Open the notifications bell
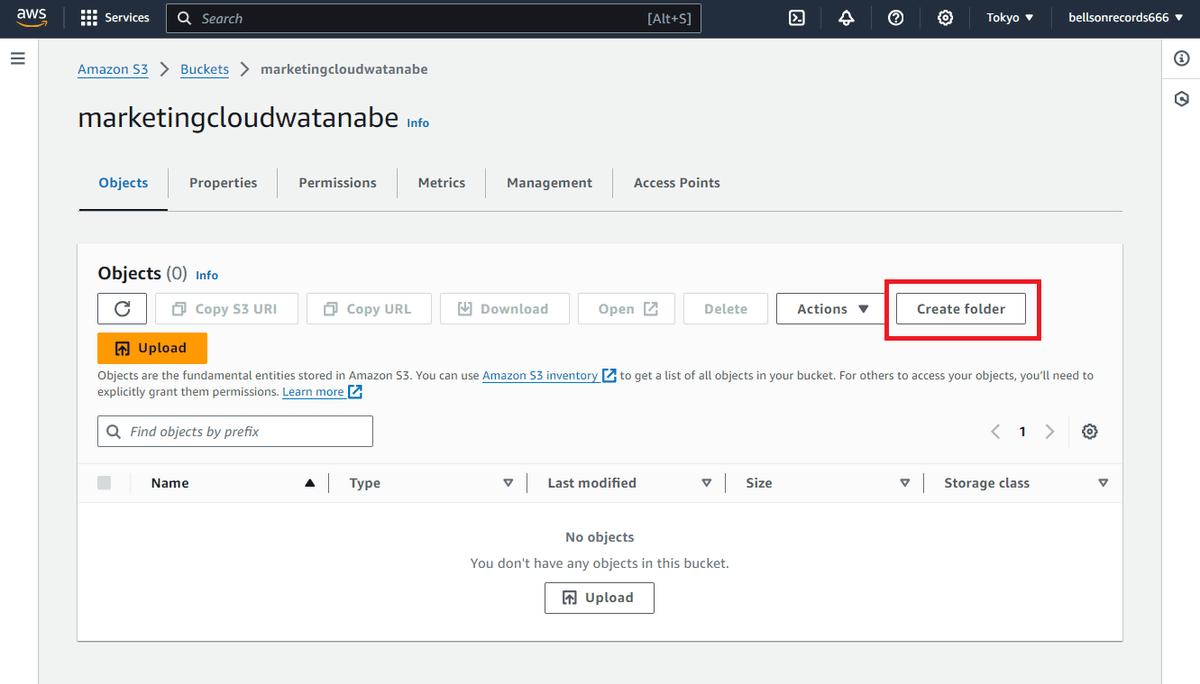 click(x=846, y=18)
